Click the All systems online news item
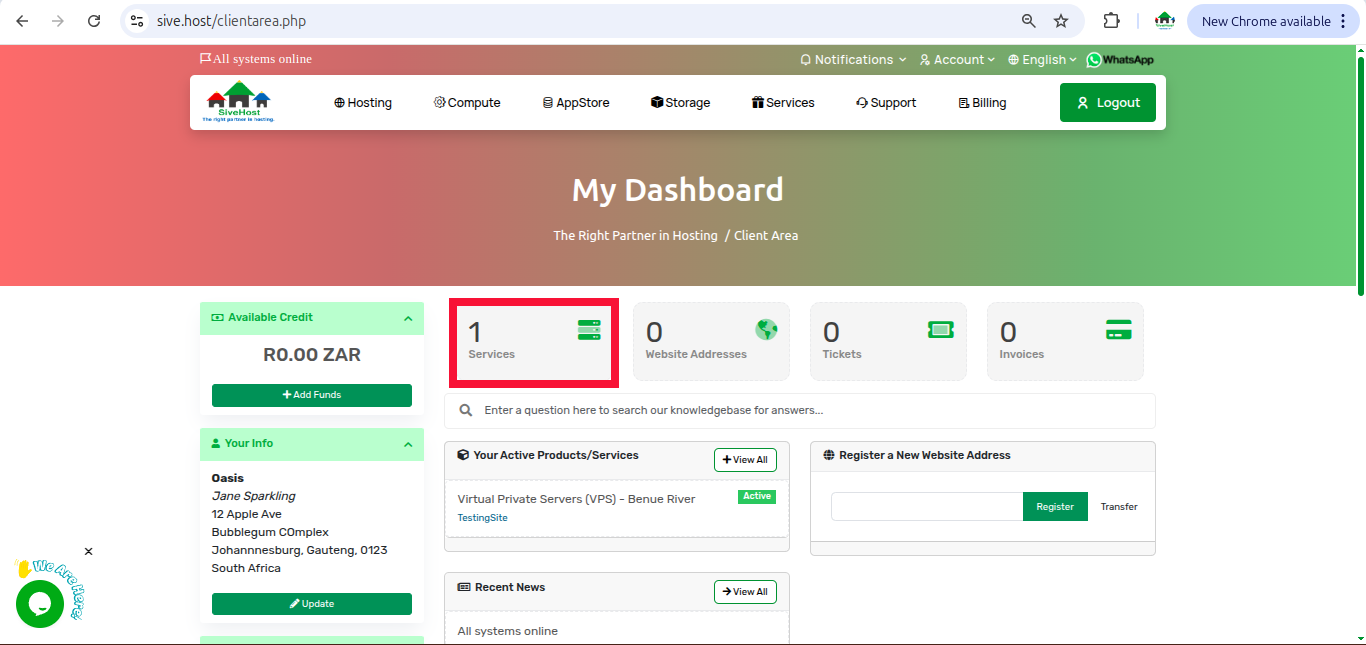 click(507, 631)
